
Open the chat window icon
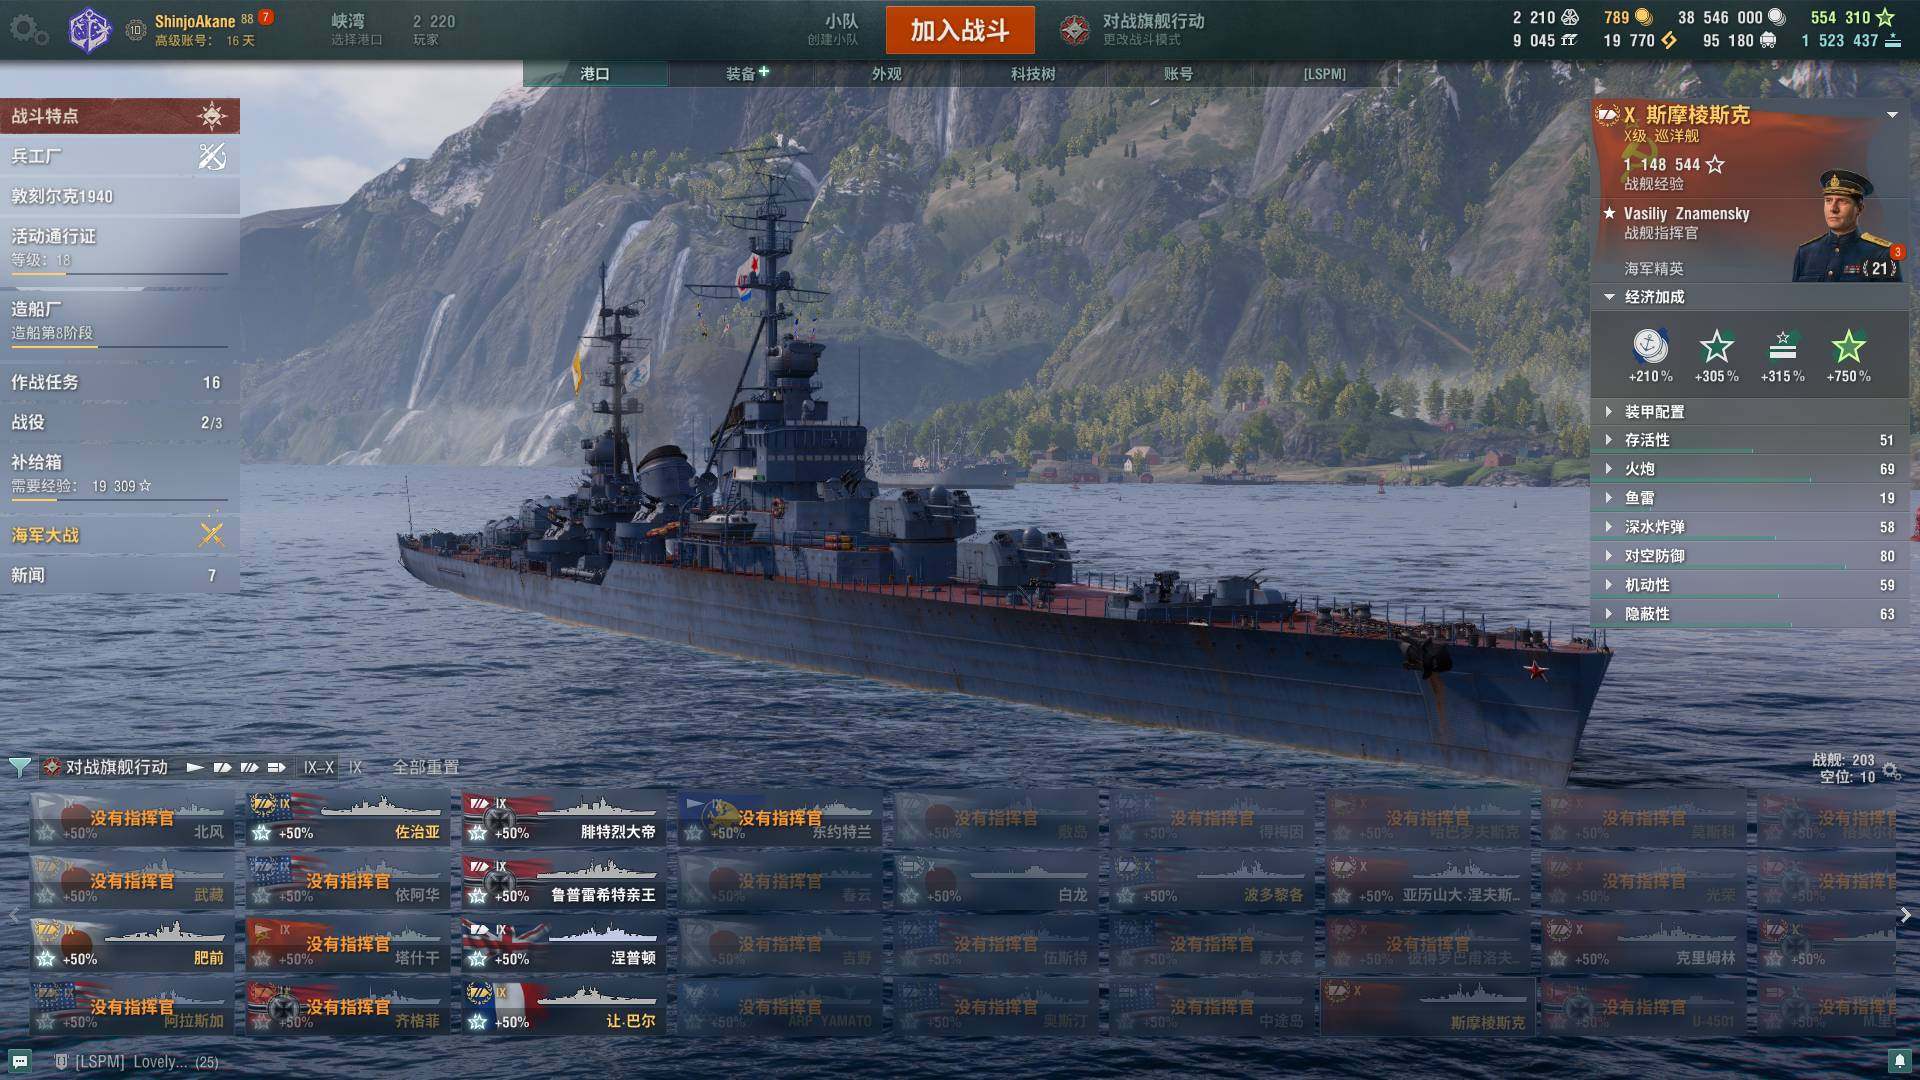click(x=20, y=1061)
